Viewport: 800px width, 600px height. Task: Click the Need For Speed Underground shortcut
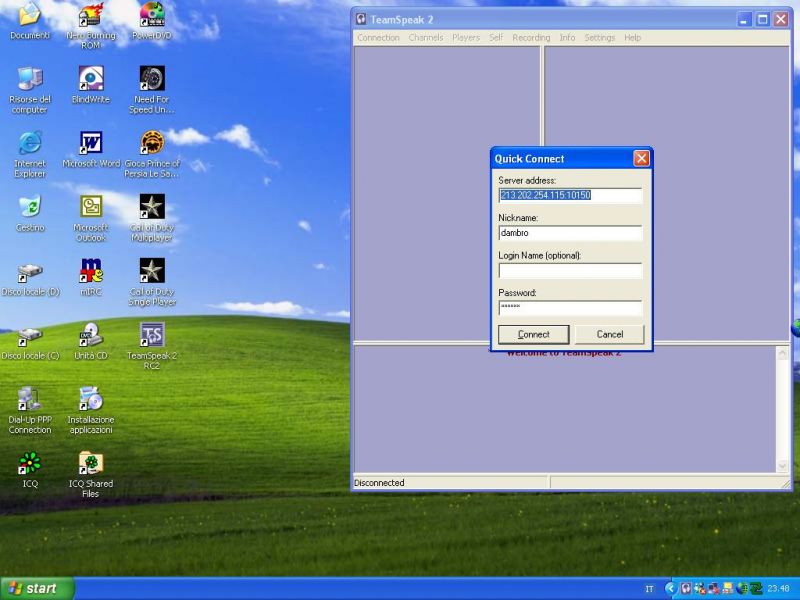[152, 90]
